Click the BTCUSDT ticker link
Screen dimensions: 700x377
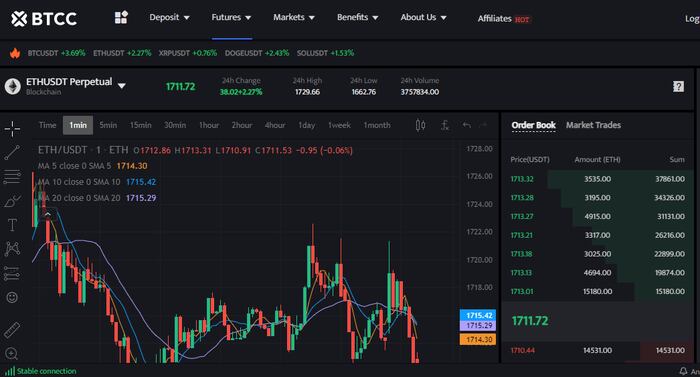point(56,53)
